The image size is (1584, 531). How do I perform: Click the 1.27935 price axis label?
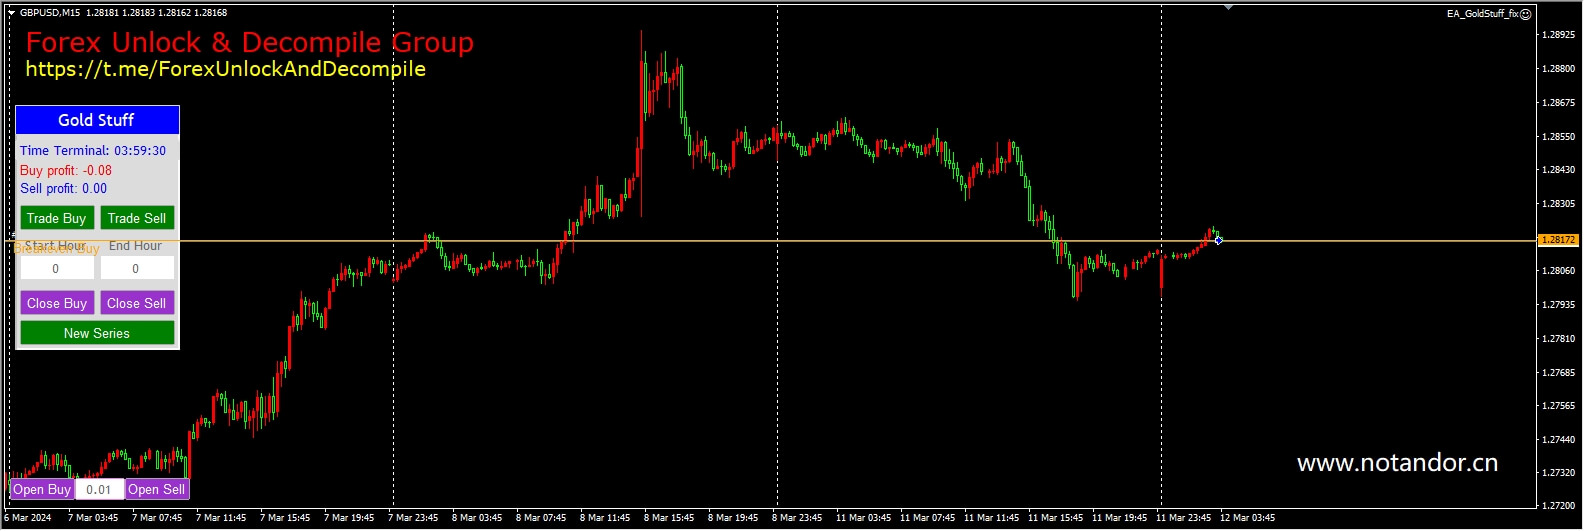point(1558,305)
